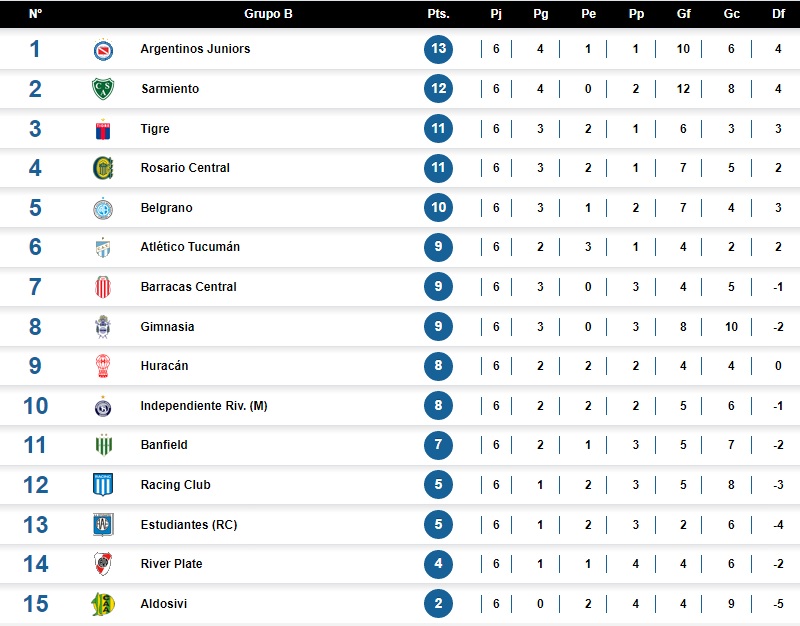Screen dimensions: 800x626
Task: Click the Sarmiento green shield crest
Action: click(x=103, y=89)
